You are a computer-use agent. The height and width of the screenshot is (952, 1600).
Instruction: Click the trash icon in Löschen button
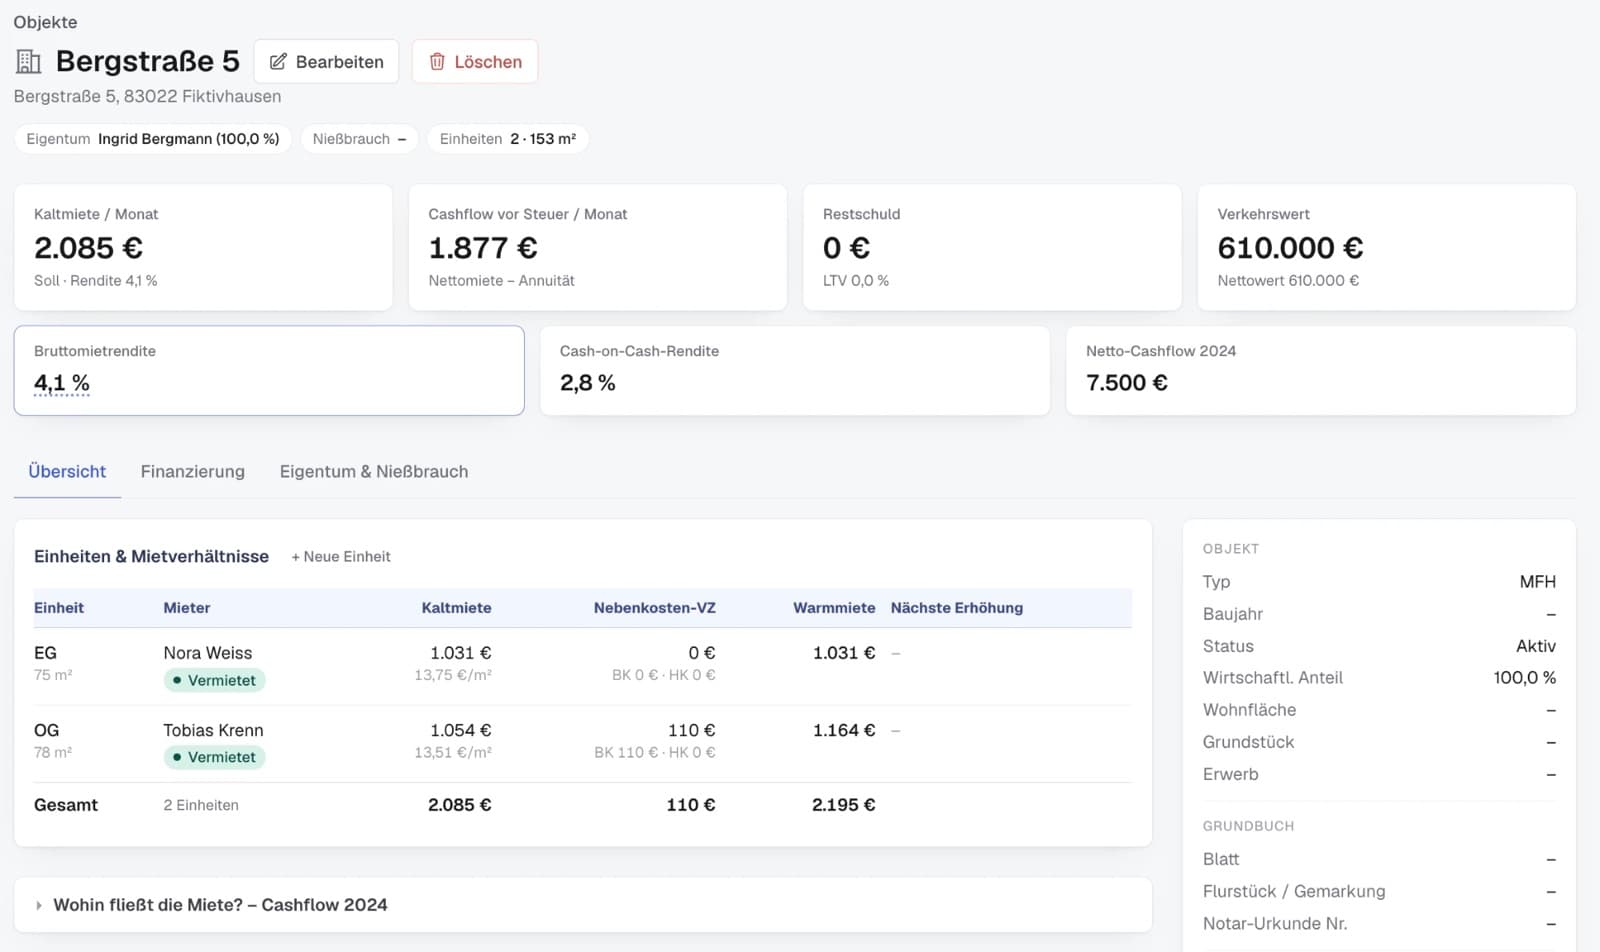tap(437, 62)
